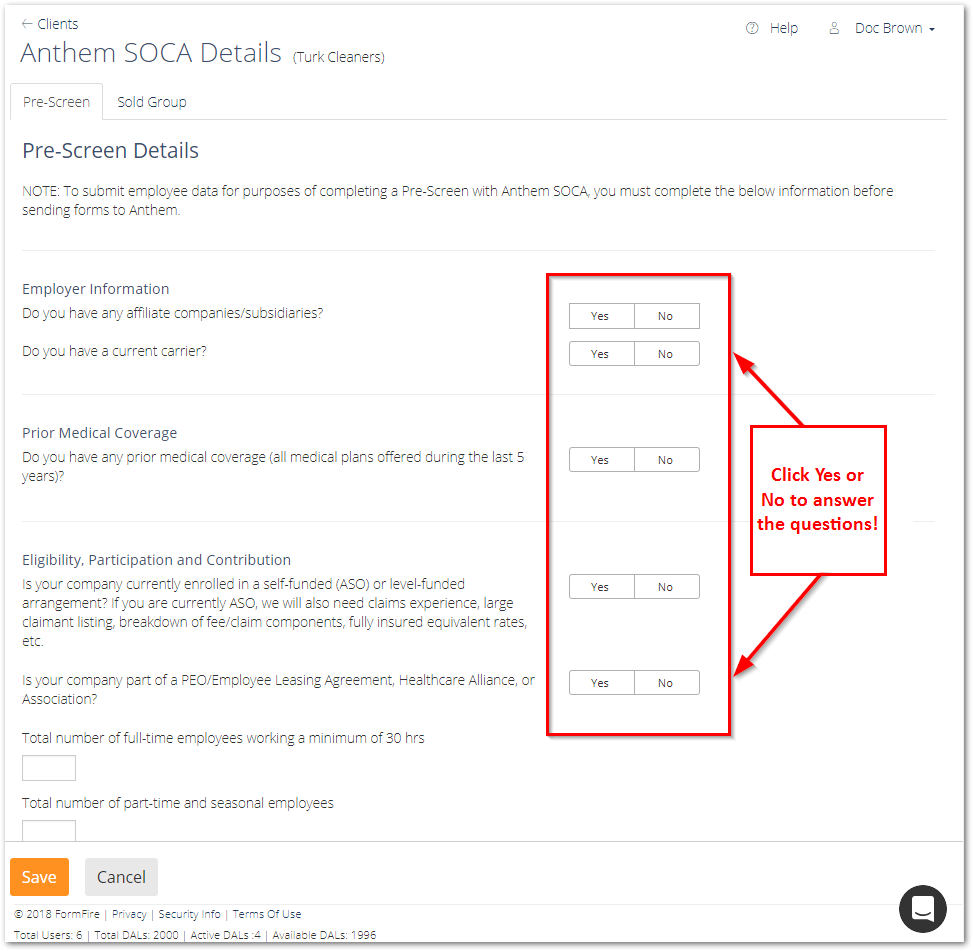Screen dimensions: 973x951
Task: Select Yes for current carrier question
Action: pos(601,354)
